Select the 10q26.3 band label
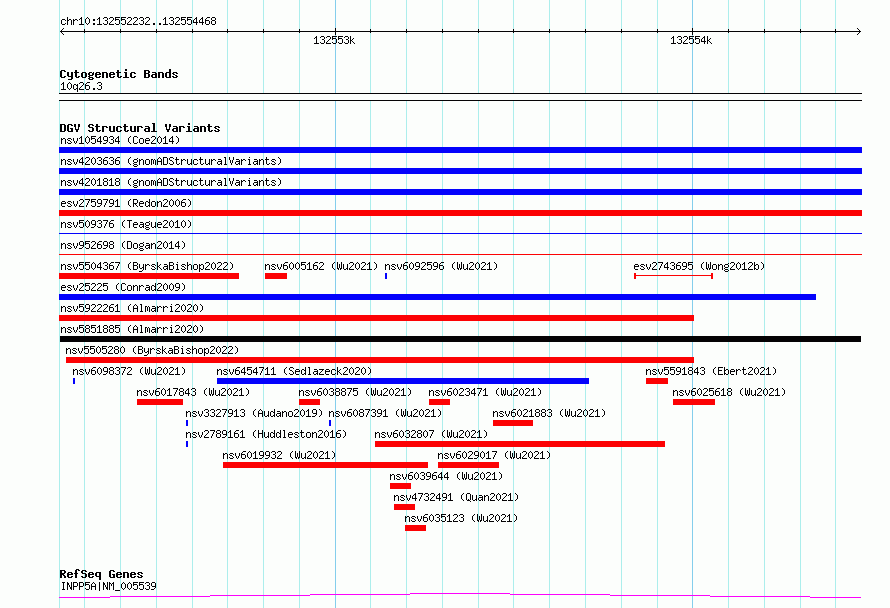The image size is (890, 608). tap(81, 86)
